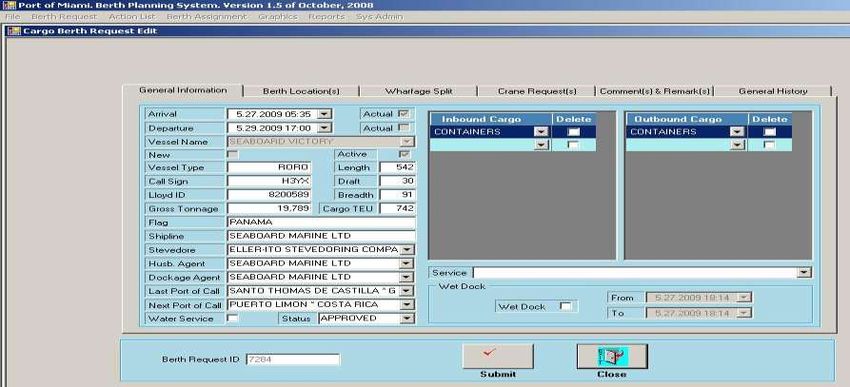Viewport: 850px width, 387px height.
Task: Check Delete box in empty outbound cargo row
Action: 770,145
